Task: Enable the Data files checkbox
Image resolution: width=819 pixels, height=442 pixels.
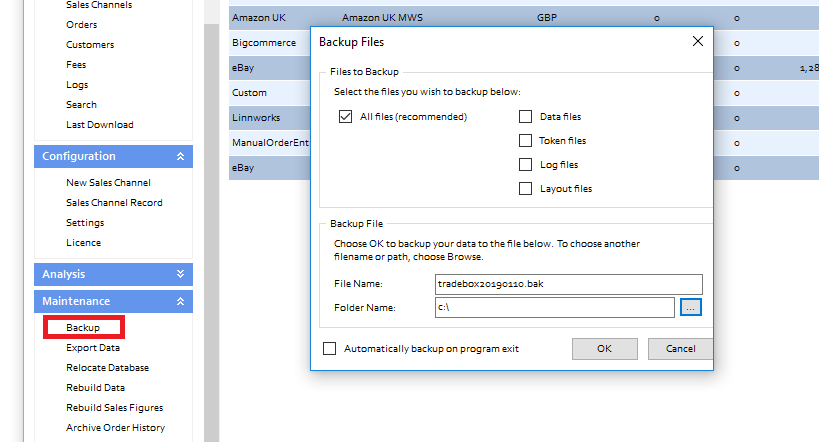Action: point(525,117)
